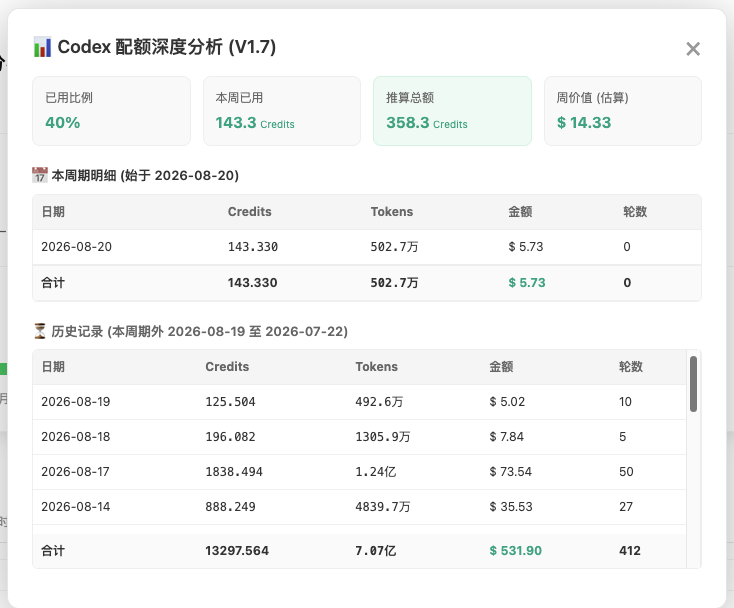Click the rounds value 10 for 2026-08-19
Image resolution: width=734 pixels, height=608 pixels.
pyautogui.click(x=625, y=402)
